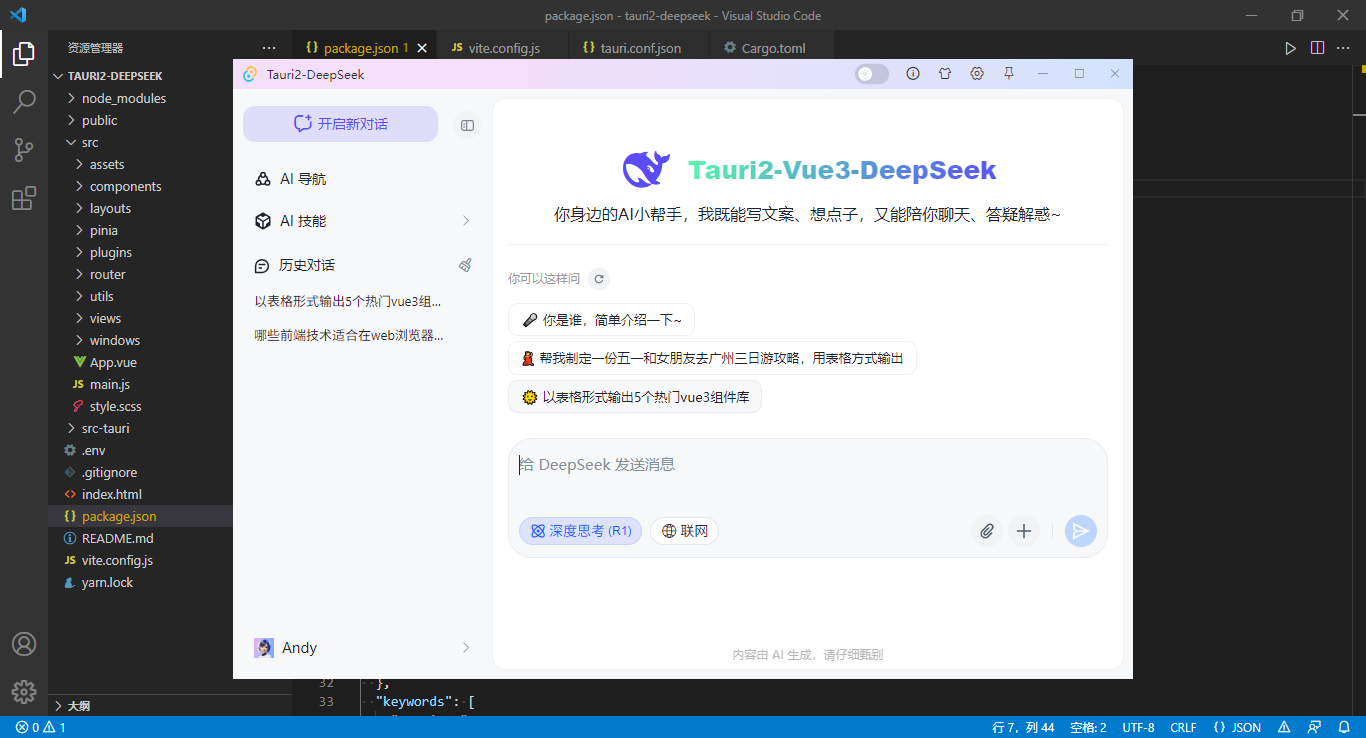
Task: Open the settings gear in DeepSeek title bar
Action: 977,73
